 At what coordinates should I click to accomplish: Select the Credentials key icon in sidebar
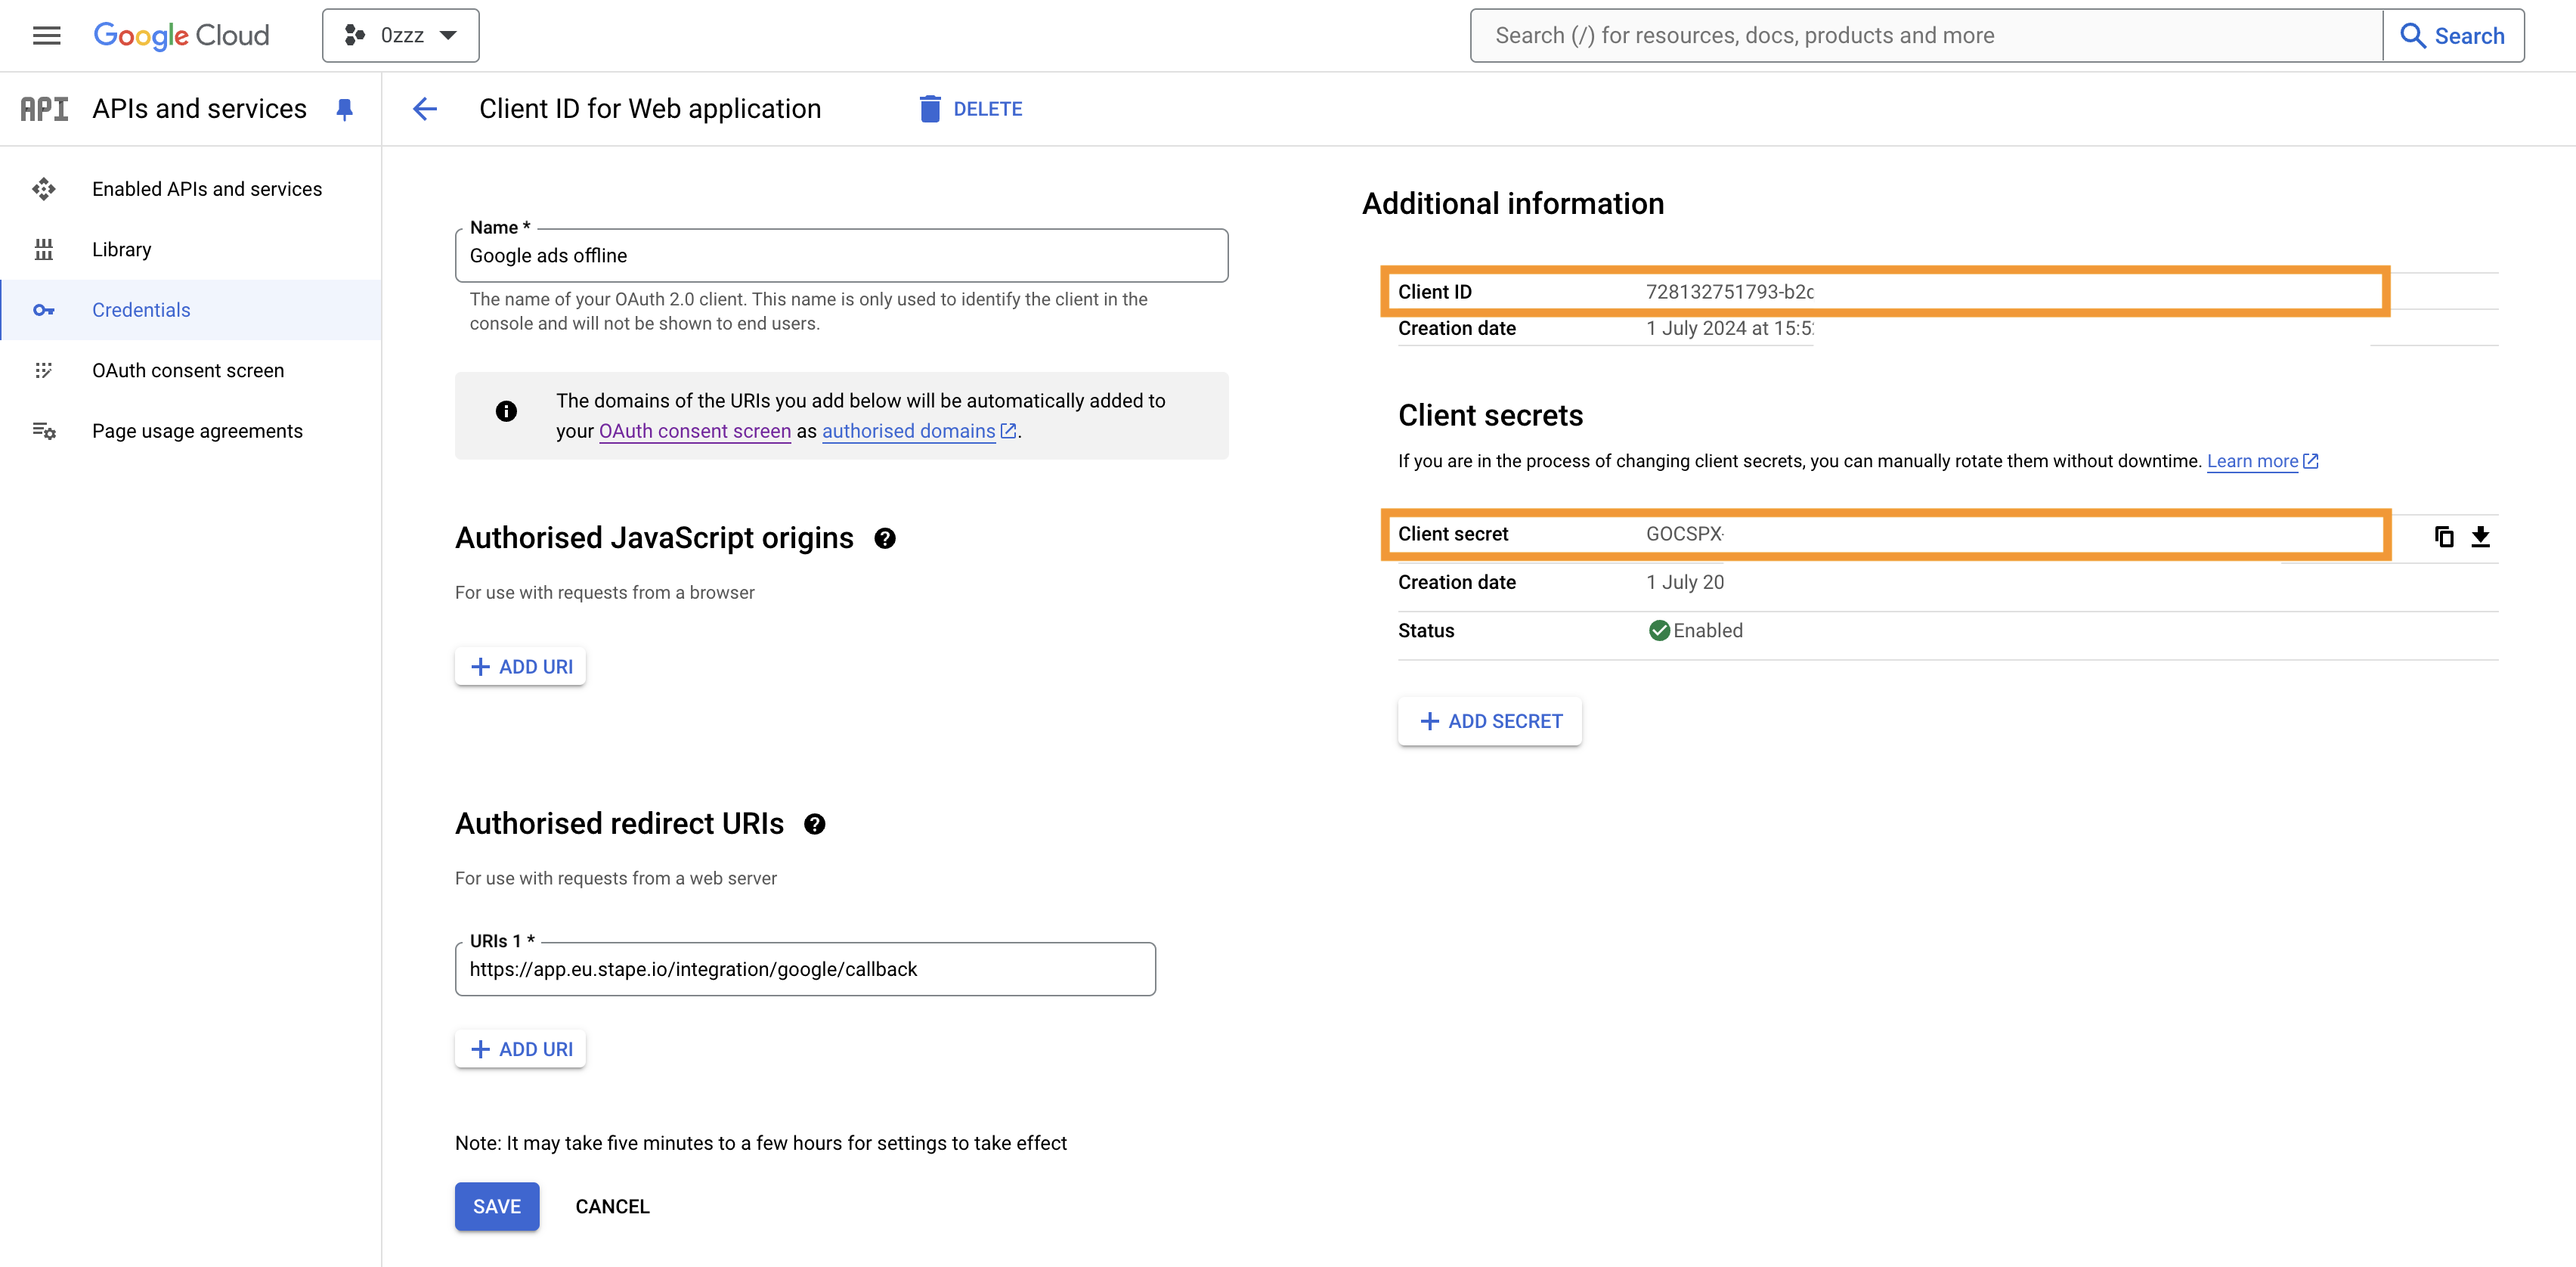(x=45, y=310)
